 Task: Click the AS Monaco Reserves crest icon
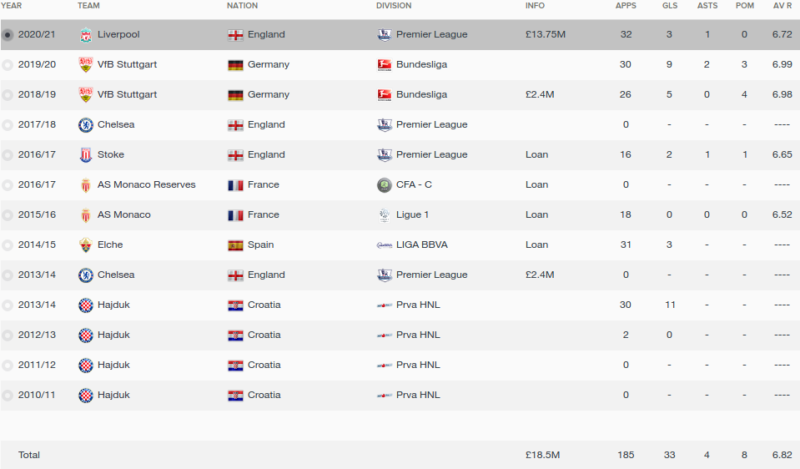click(86, 185)
